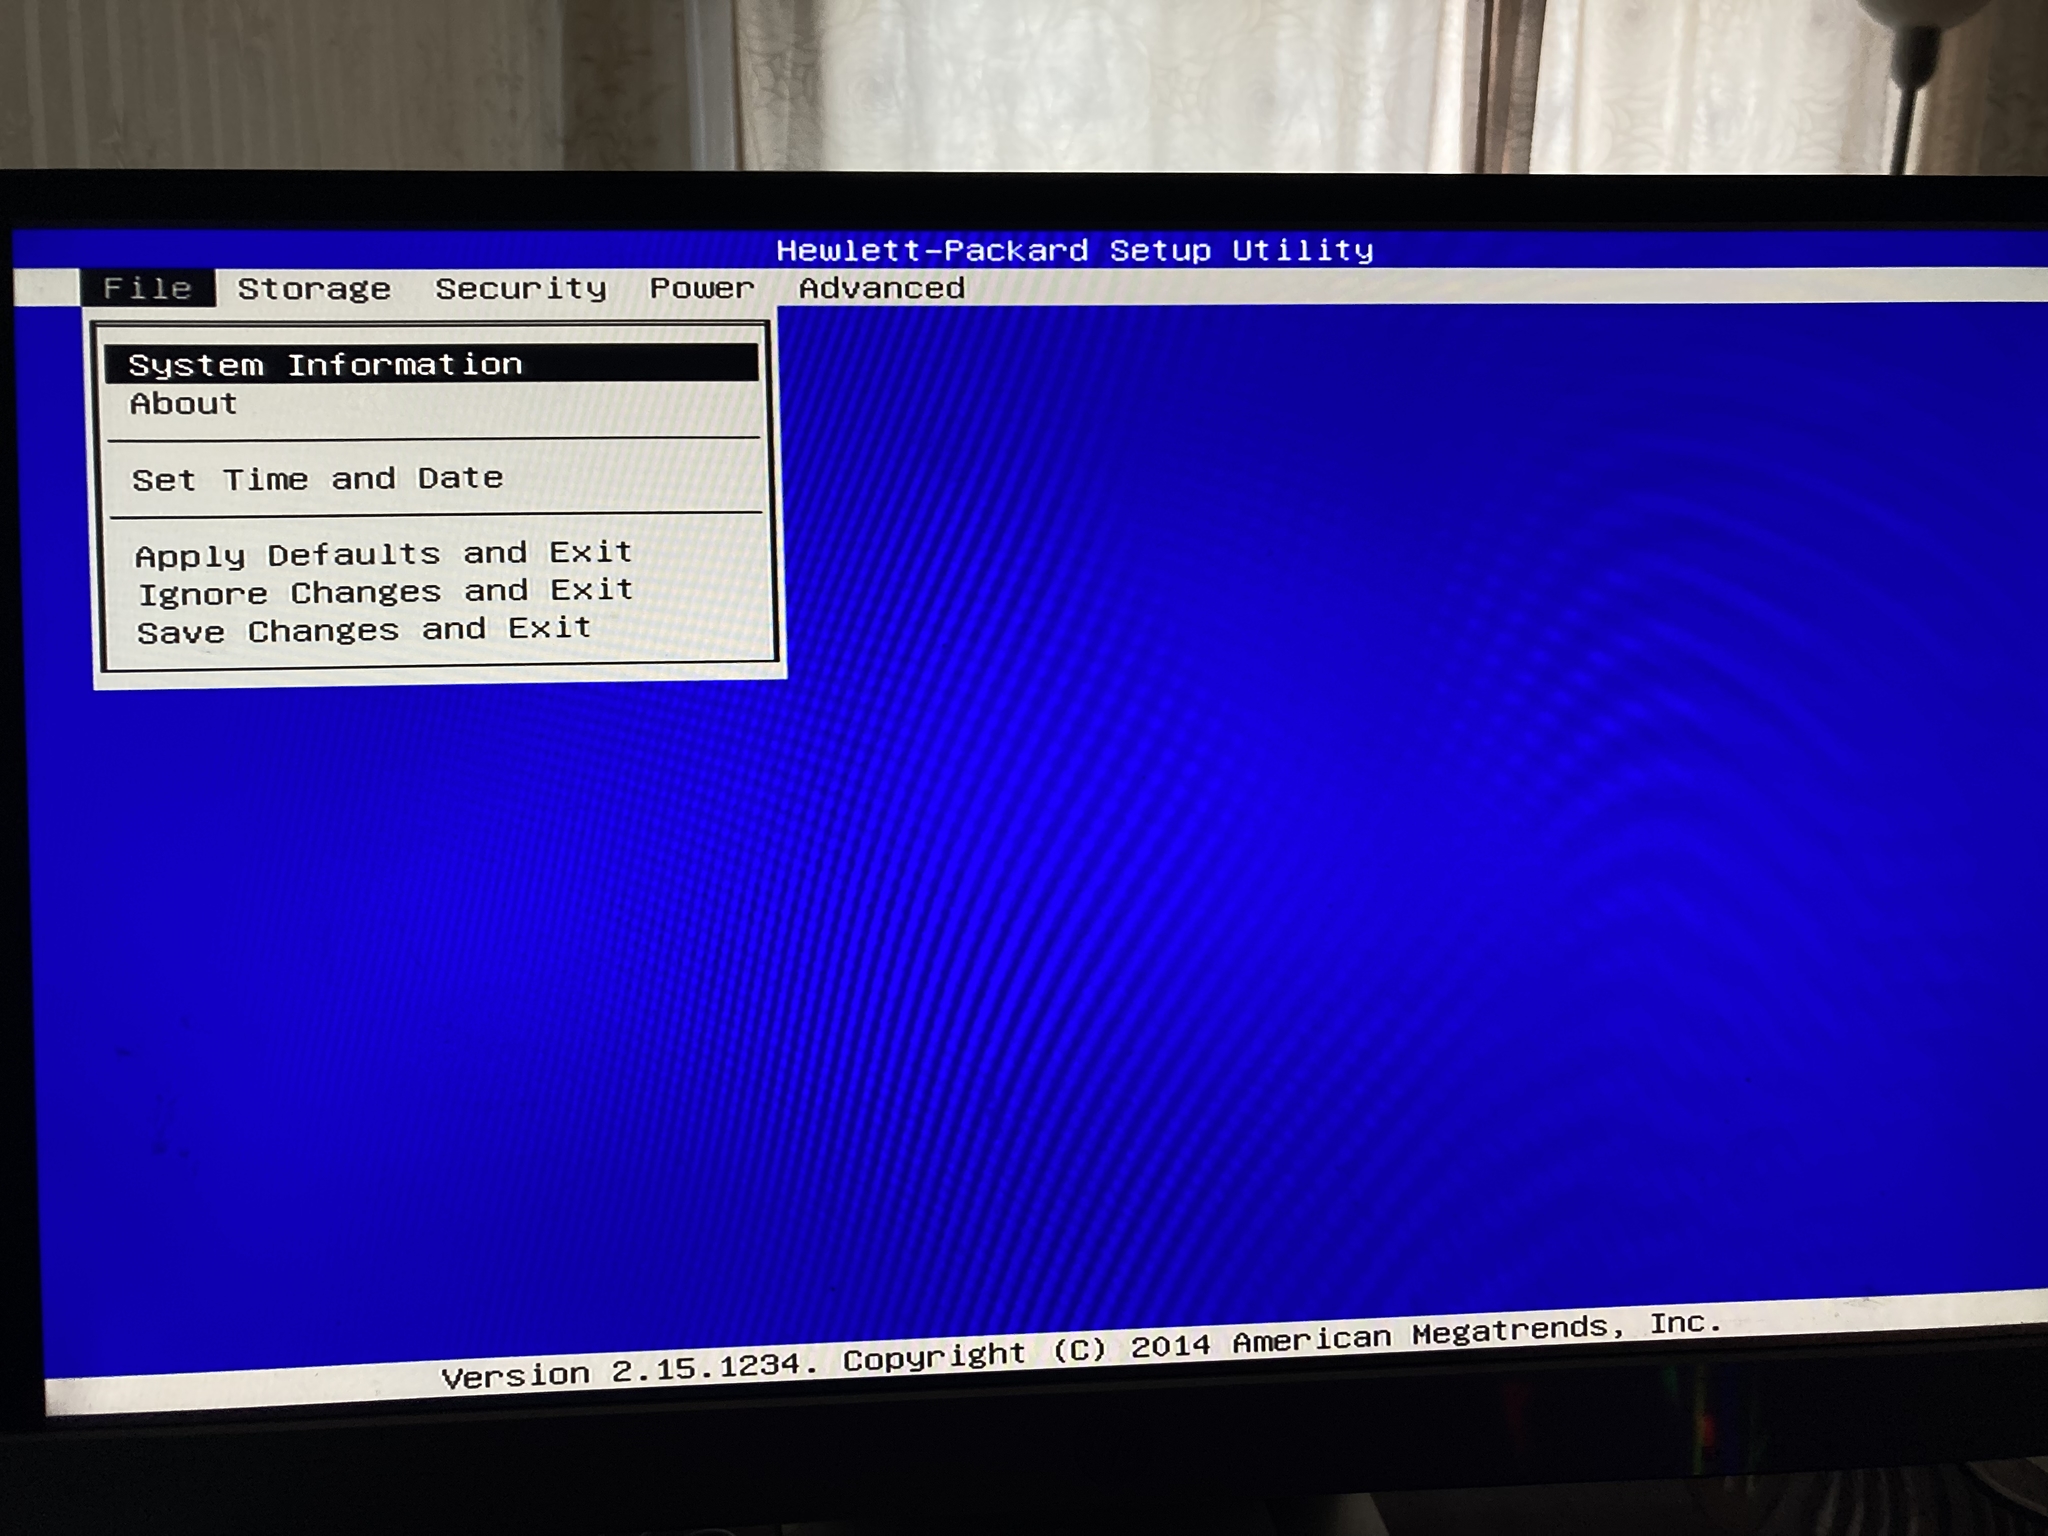2048x1536 pixels.
Task: Select System Information entry
Action: (x=432, y=363)
